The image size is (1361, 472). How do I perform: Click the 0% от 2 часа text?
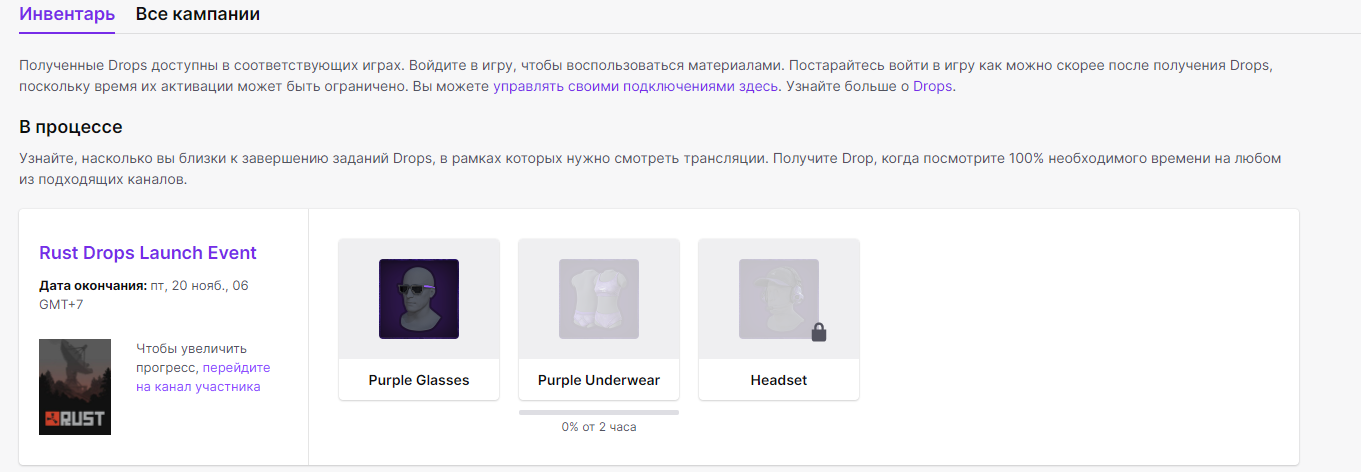(x=599, y=427)
